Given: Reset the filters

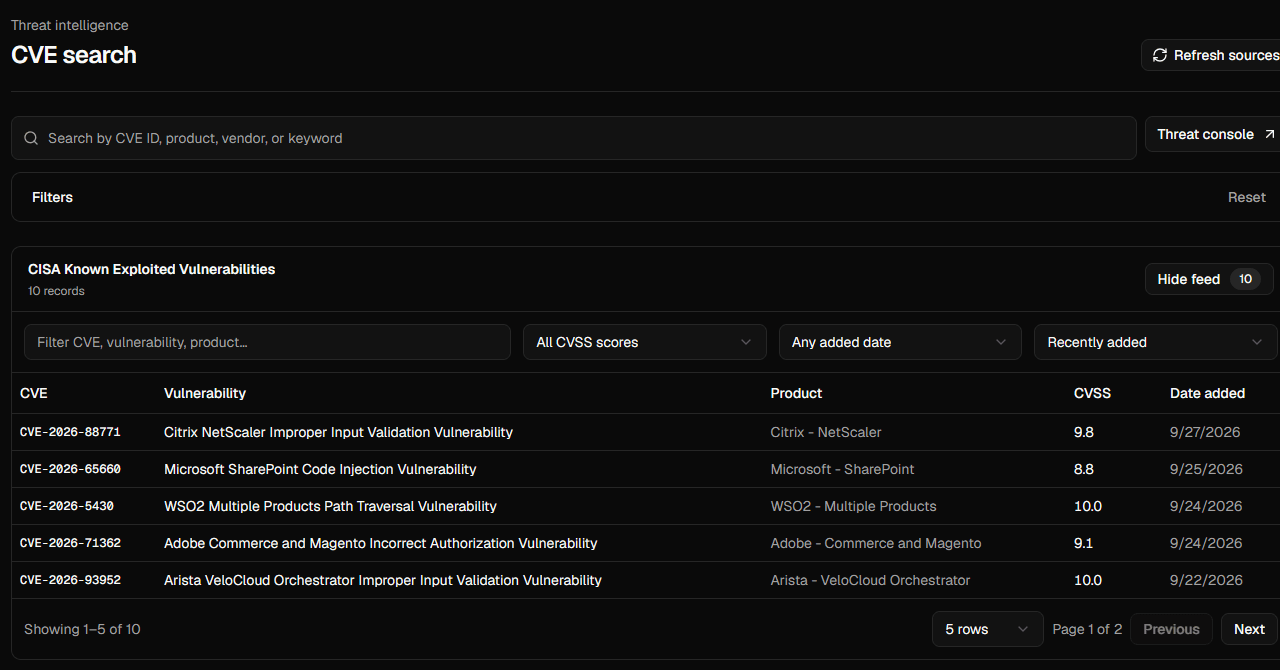Looking at the screenshot, I should click(x=1247, y=197).
